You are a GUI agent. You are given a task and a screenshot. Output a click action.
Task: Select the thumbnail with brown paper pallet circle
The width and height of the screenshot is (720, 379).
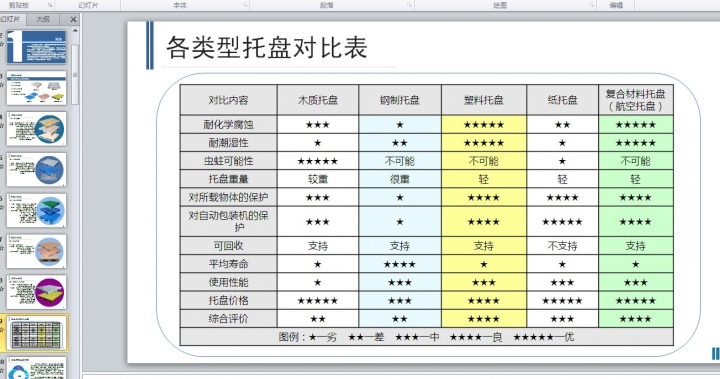(x=36, y=251)
